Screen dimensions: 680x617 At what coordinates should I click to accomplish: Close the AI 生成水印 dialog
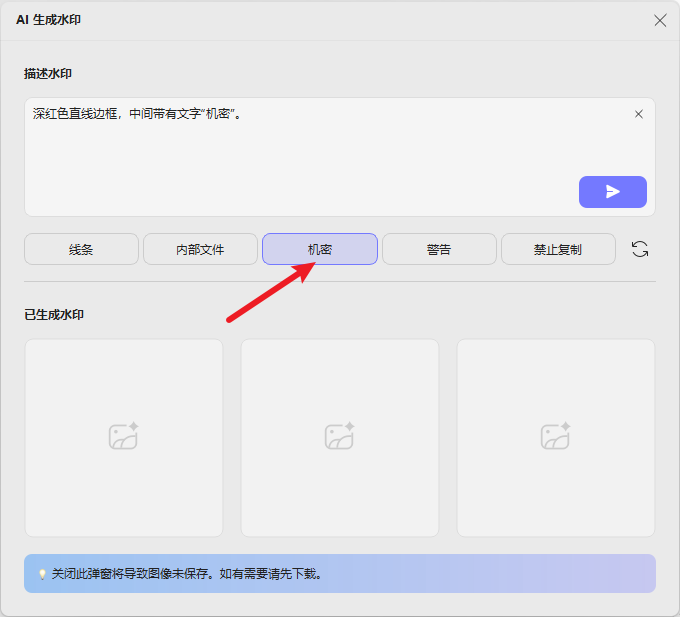point(660,20)
